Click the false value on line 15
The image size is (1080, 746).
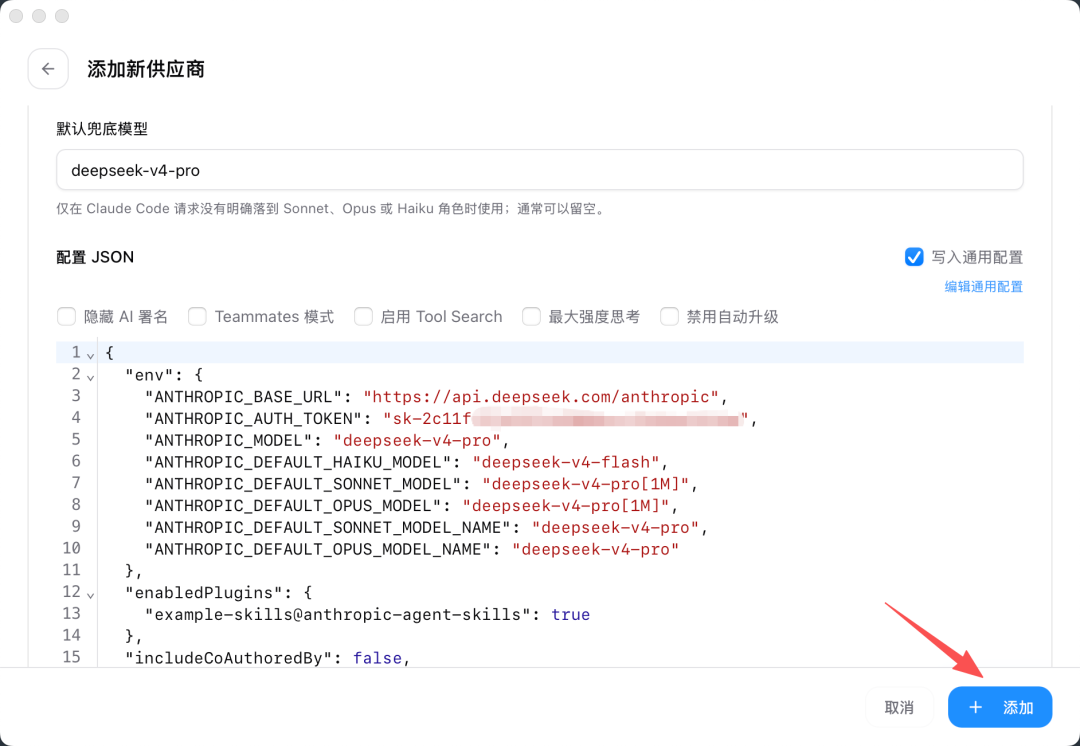coord(377,659)
